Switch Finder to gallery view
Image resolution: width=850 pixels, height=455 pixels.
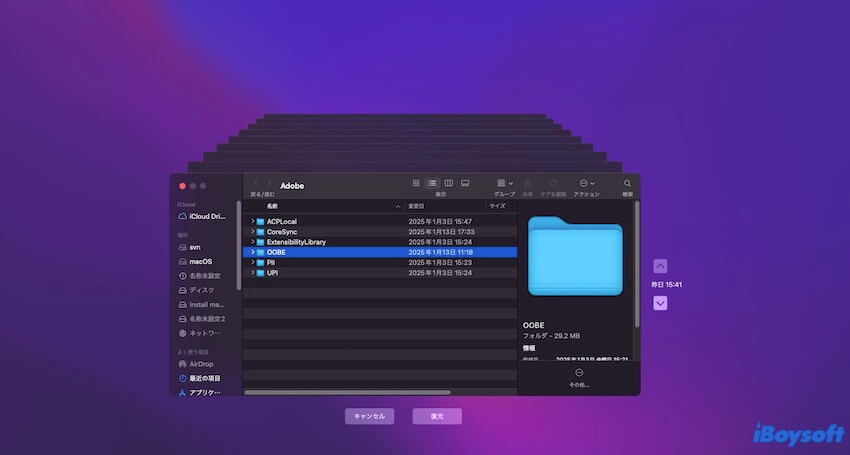pyautogui.click(x=465, y=183)
